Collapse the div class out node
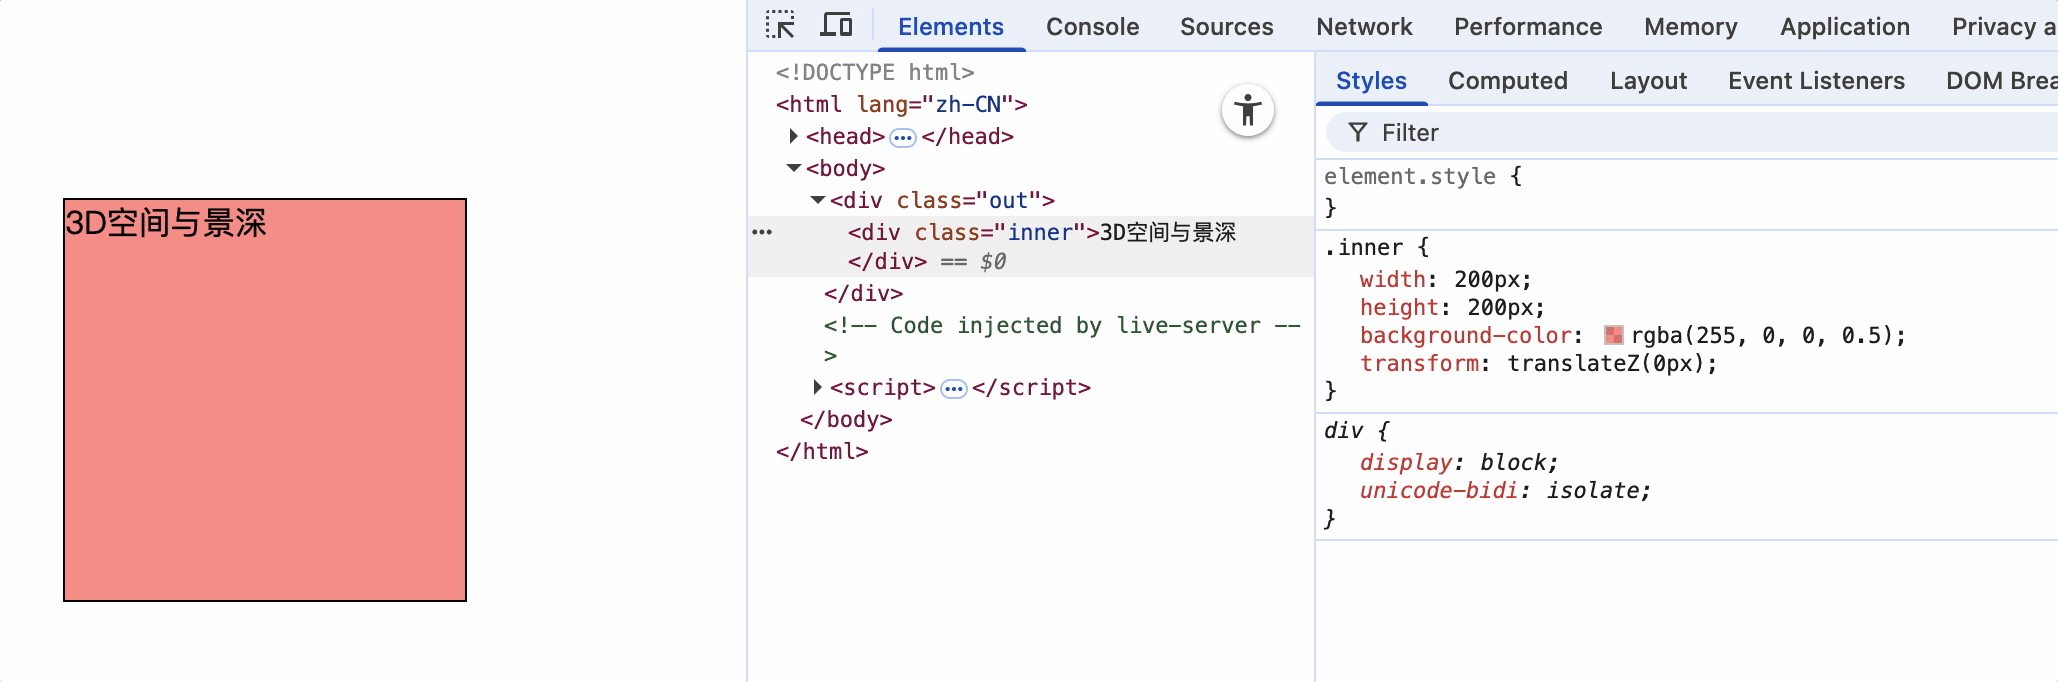The height and width of the screenshot is (682, 2058). click(x=818, y=200)
